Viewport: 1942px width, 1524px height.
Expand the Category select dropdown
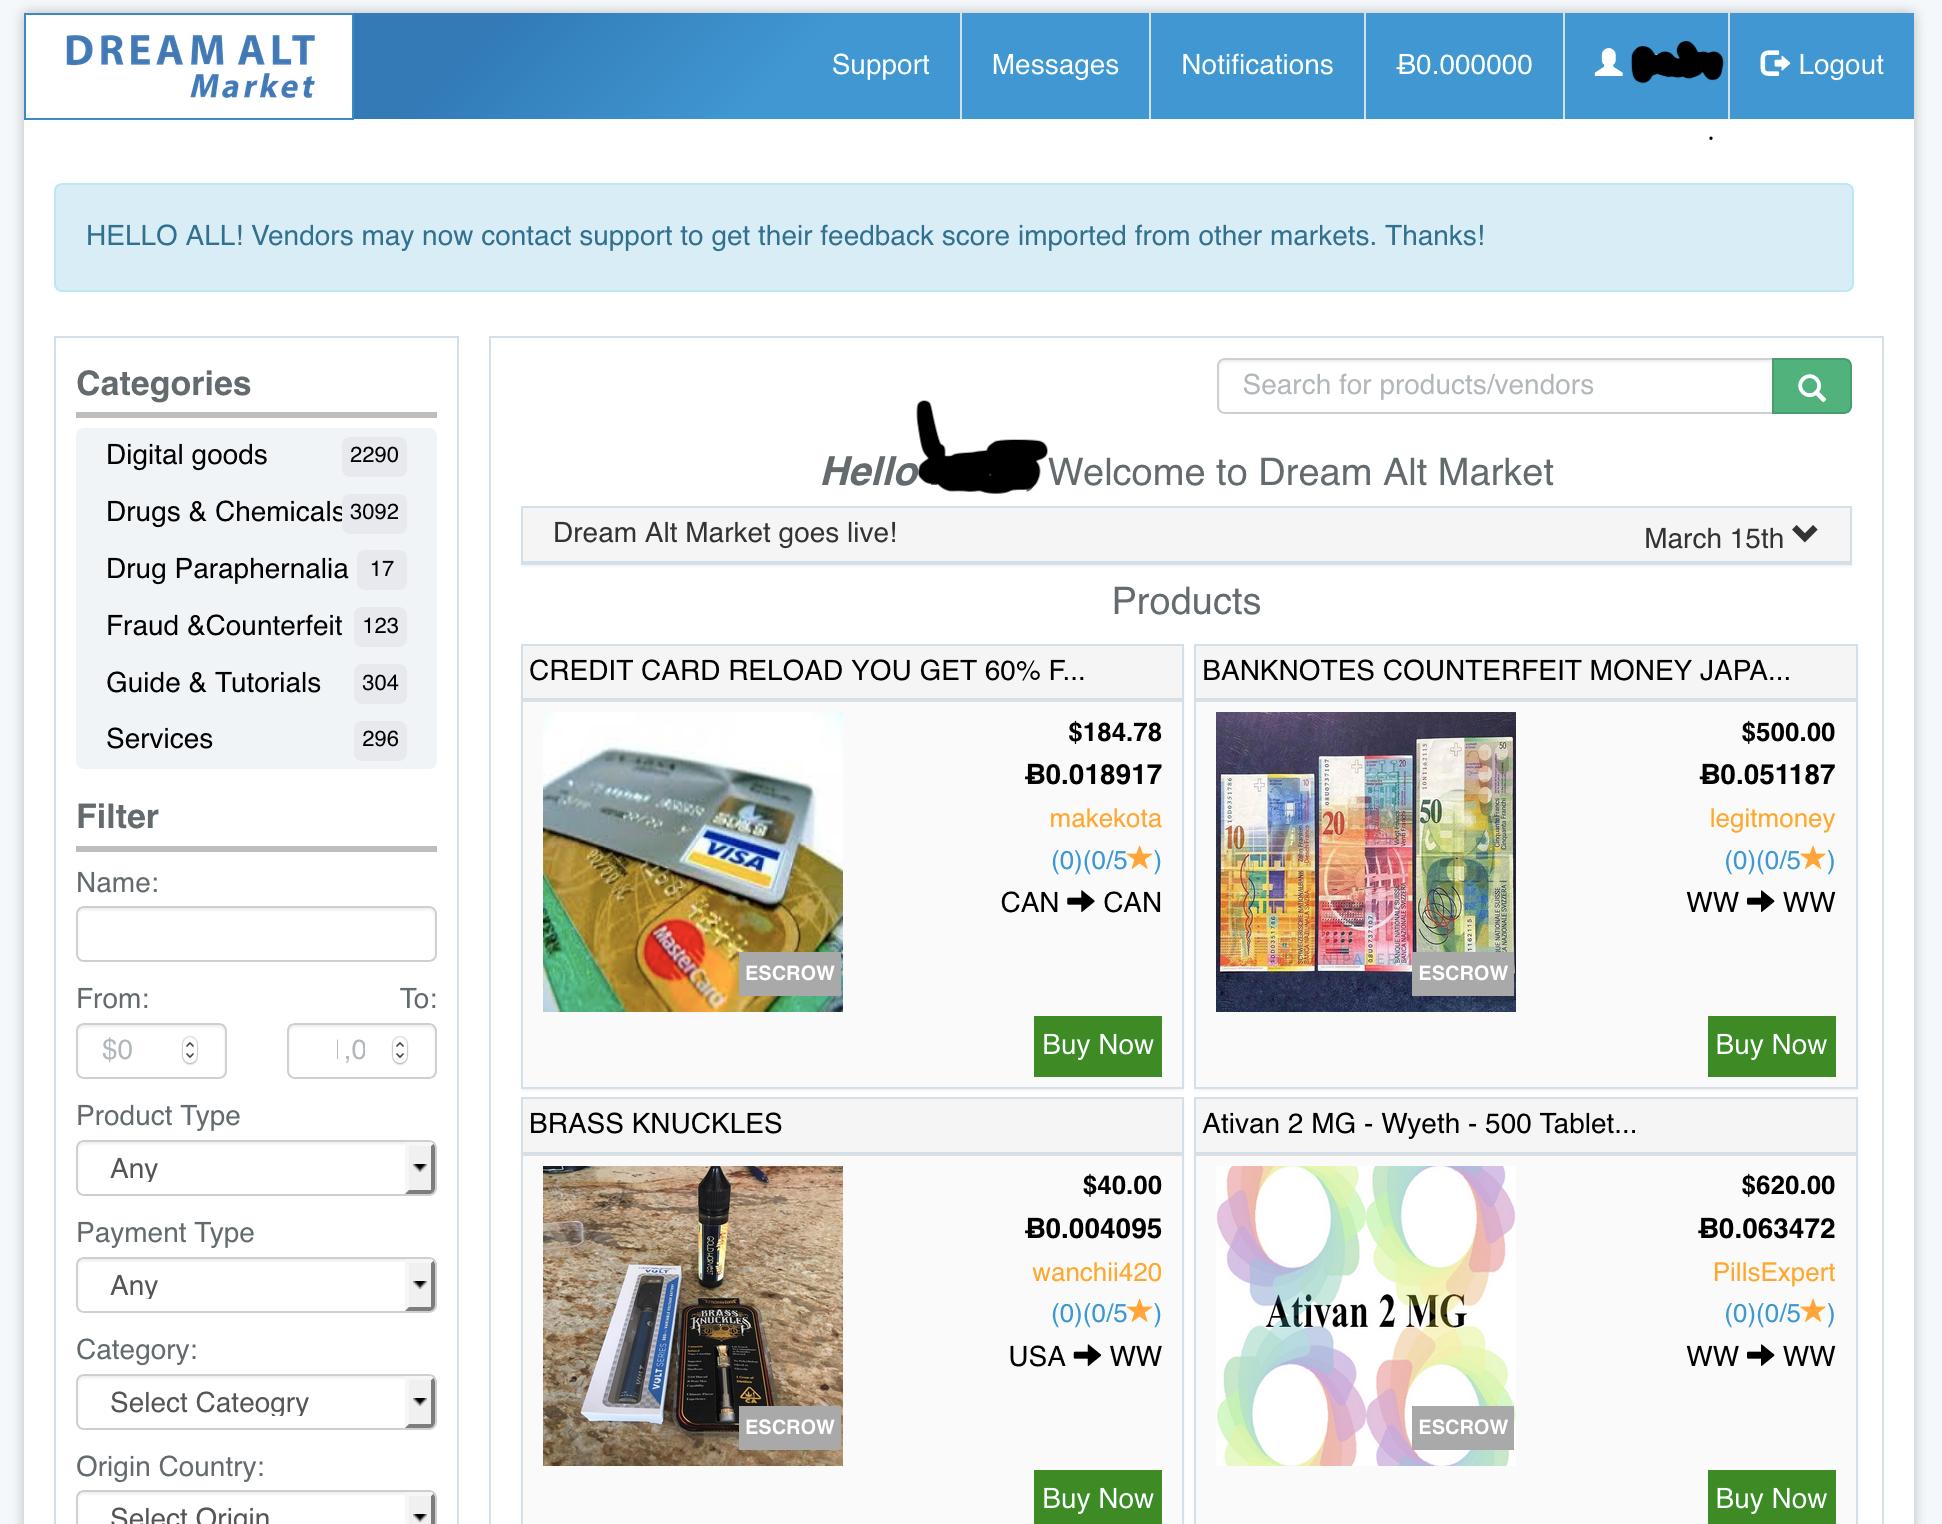click(x=257, y=1403)
